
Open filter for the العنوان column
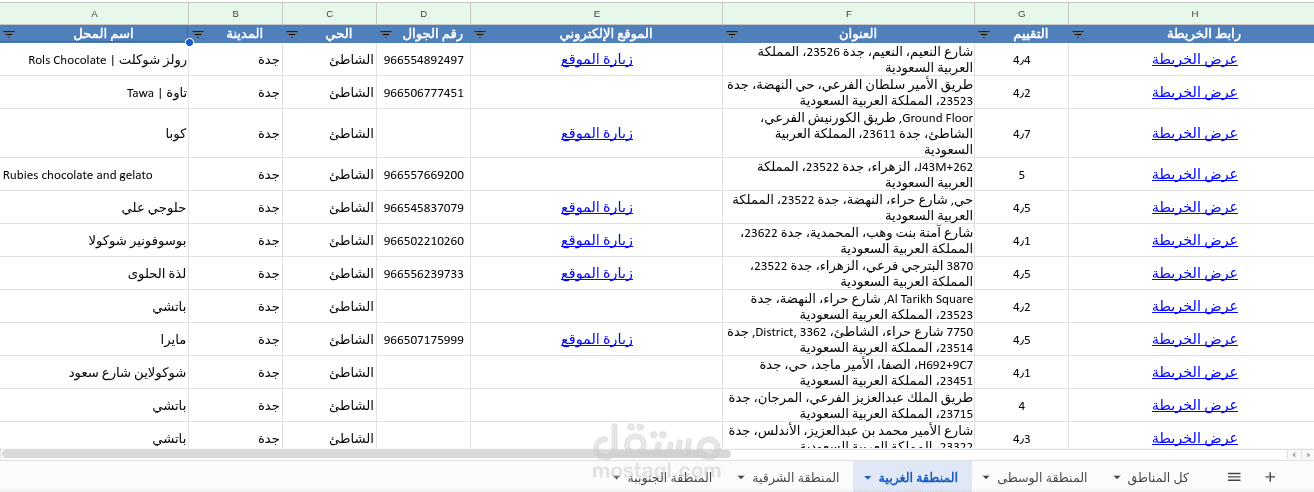[732, 33]
